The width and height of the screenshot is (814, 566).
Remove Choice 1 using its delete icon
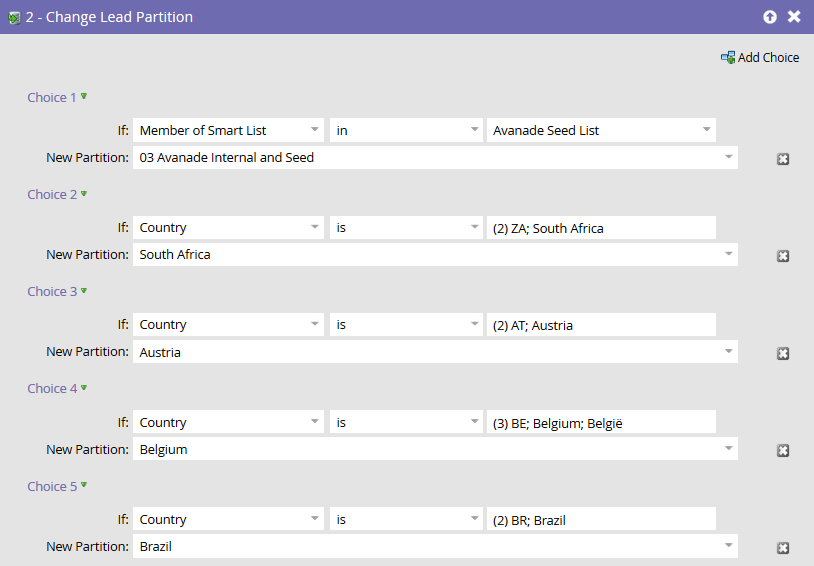tap(783, 159)
